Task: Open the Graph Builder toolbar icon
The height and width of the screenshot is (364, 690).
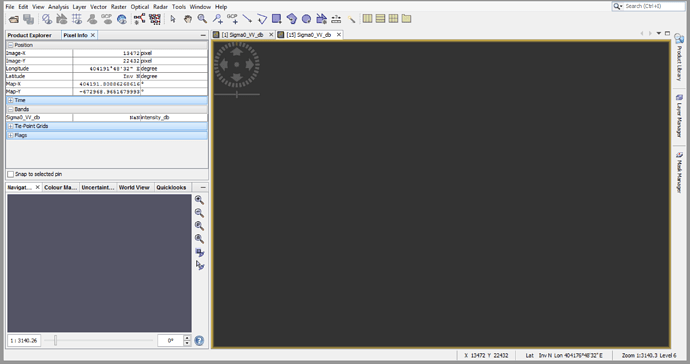Action: pyautogui.click(x=139, y=19)
